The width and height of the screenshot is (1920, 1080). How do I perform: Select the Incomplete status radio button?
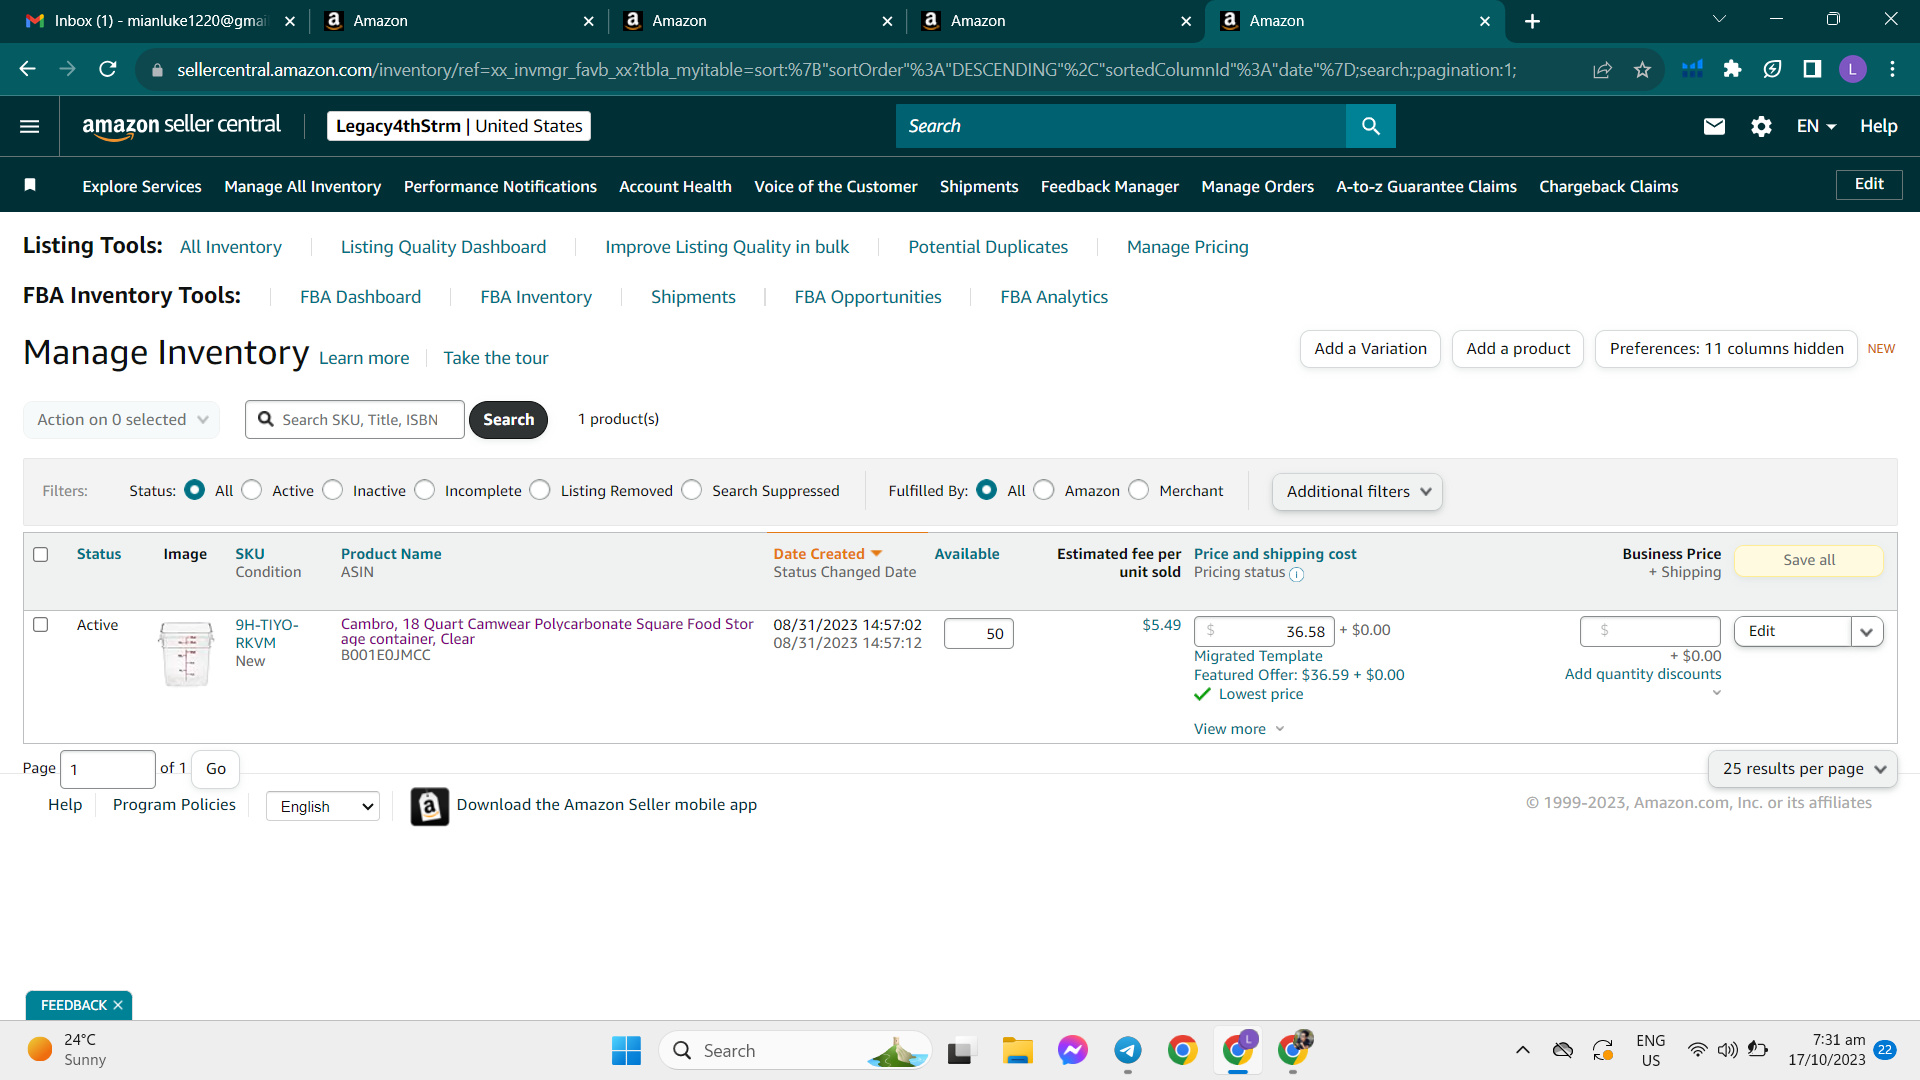(x=425, y=490)
